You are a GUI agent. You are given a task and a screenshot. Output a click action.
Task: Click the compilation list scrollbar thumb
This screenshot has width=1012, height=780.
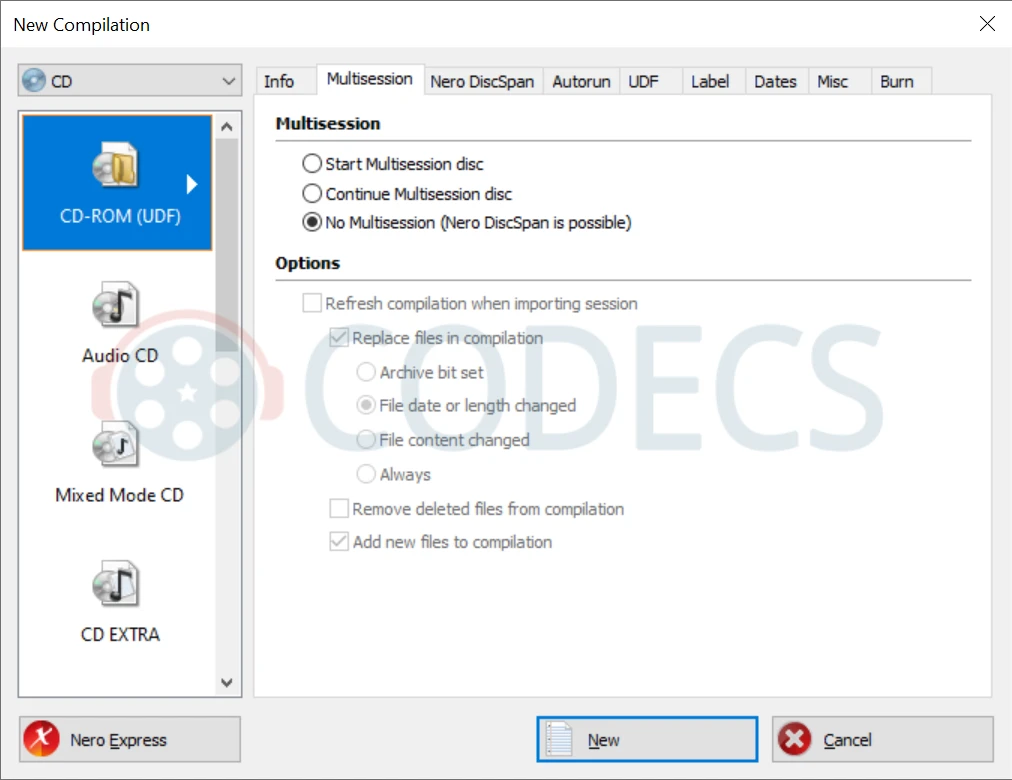[x=226, y=240]
